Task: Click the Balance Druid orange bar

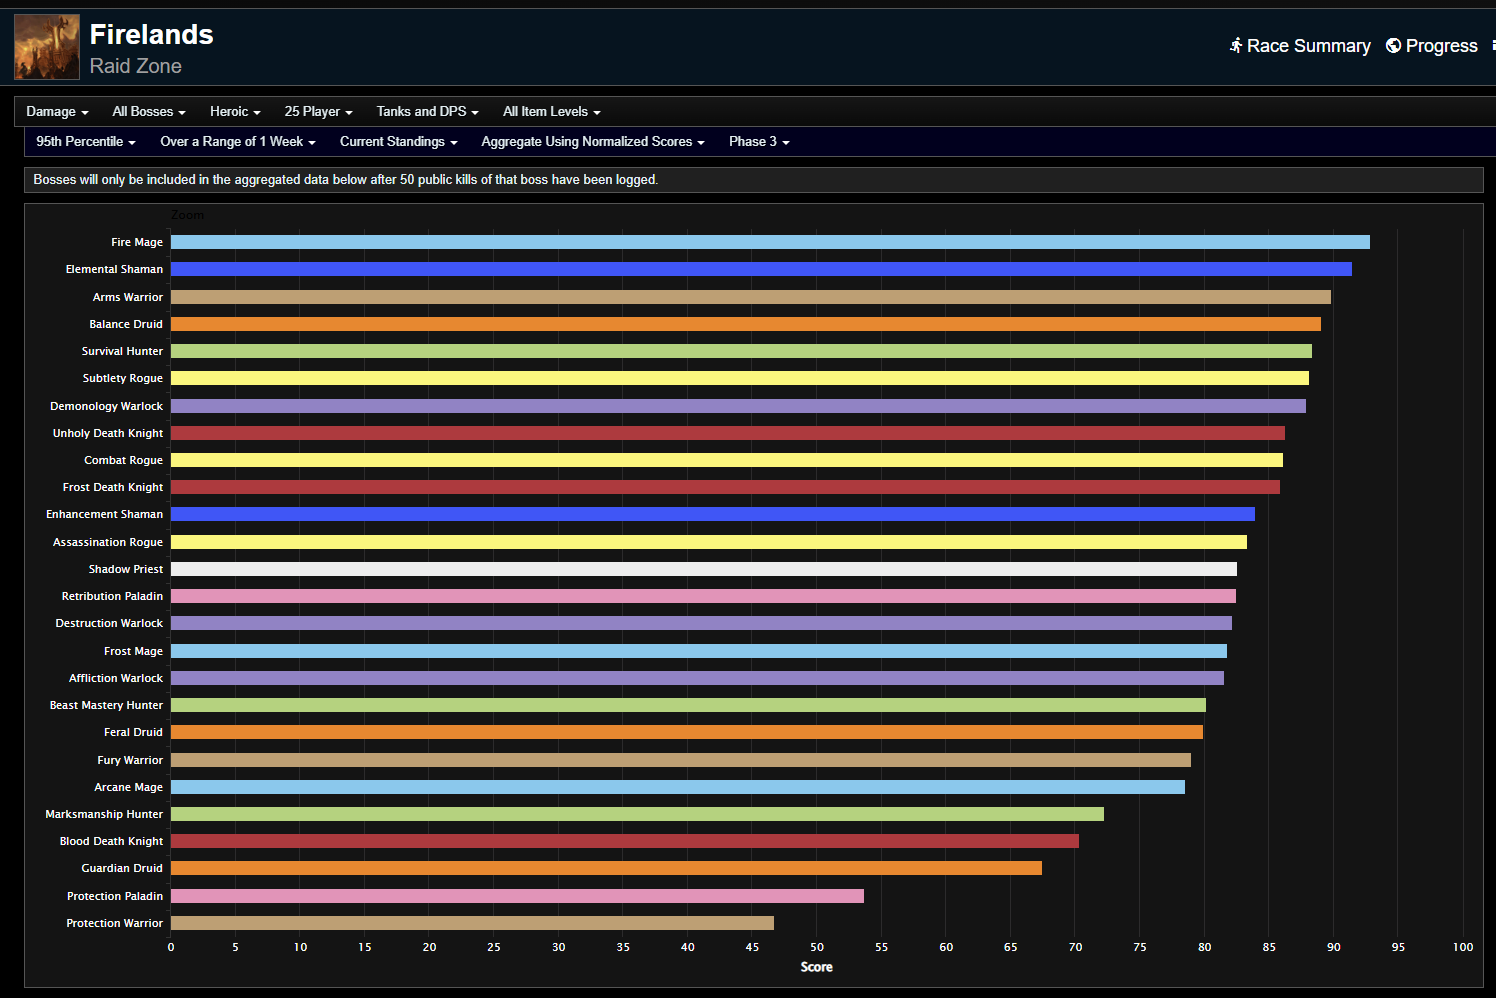Action: pyautogui.click(x=745, y=324)
